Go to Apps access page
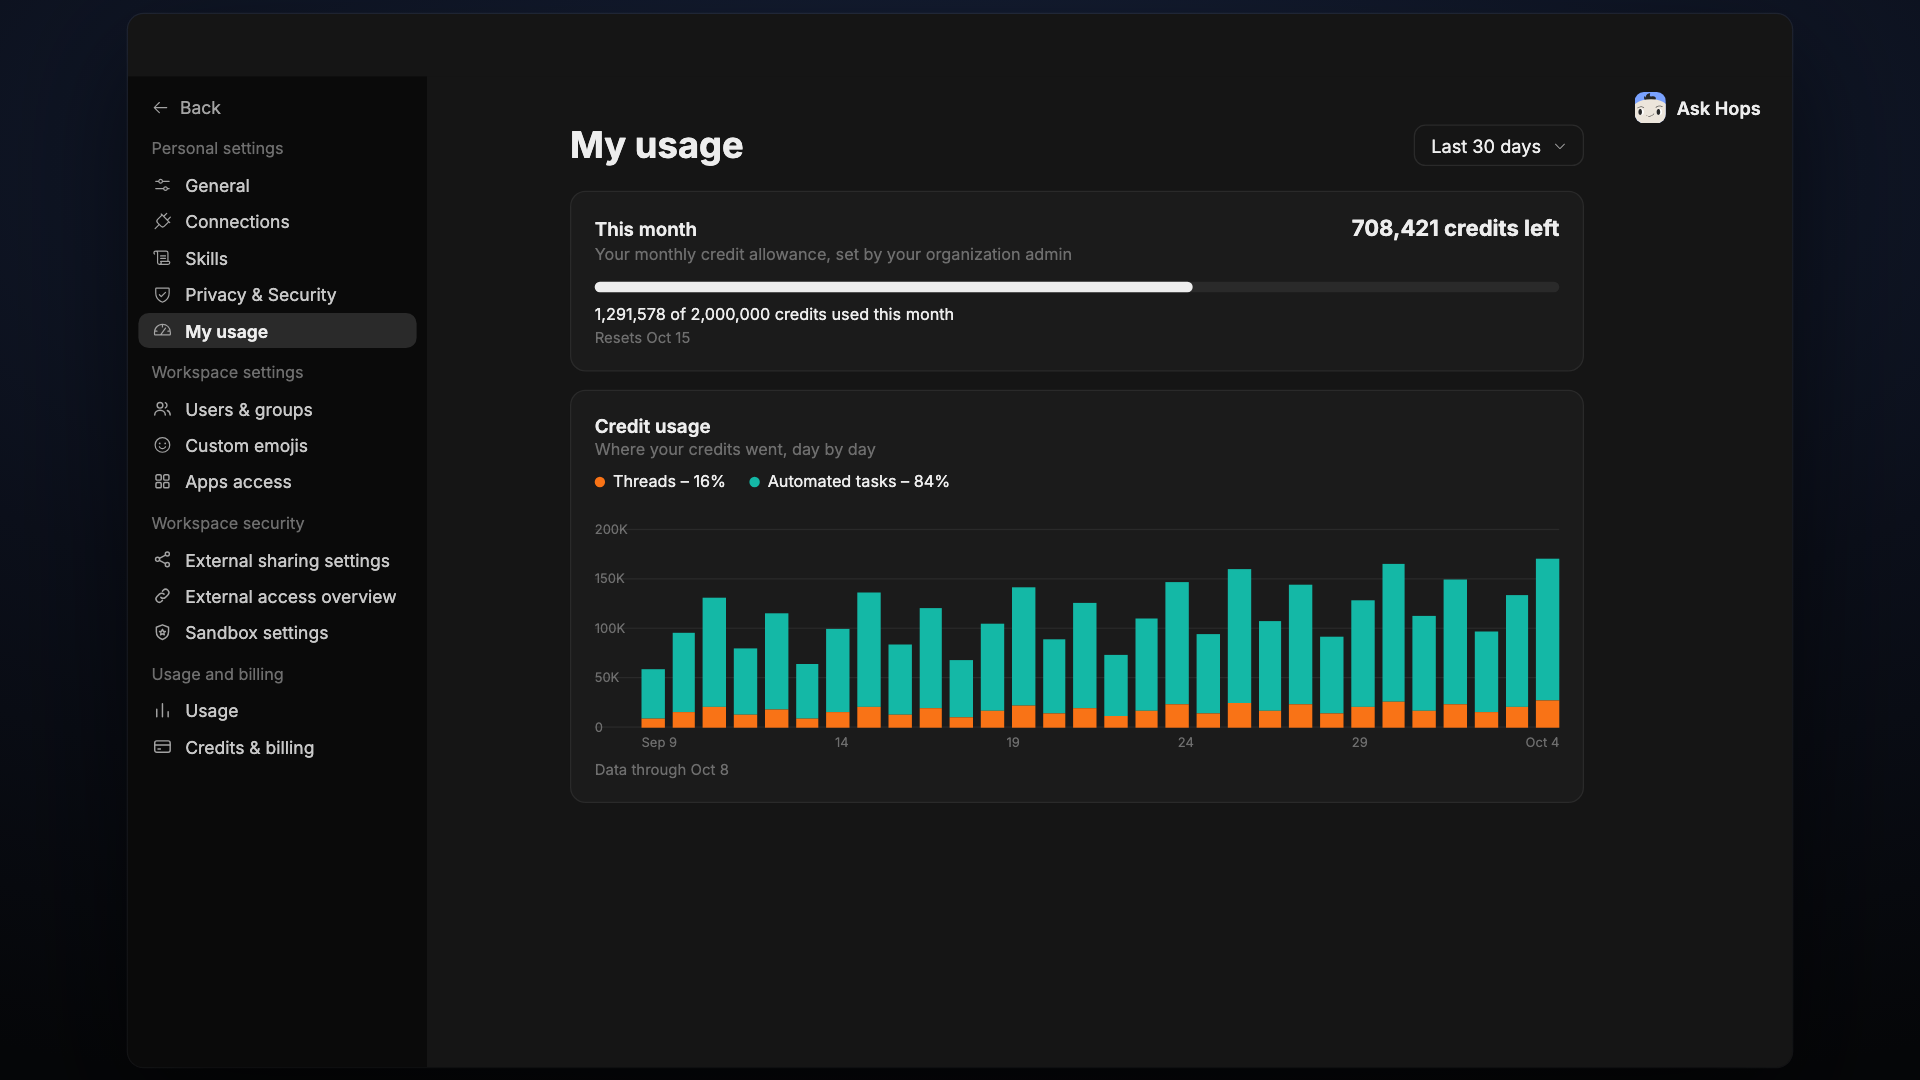The width and height of the screenshot is (1920, 1080). tap(277, 482)
